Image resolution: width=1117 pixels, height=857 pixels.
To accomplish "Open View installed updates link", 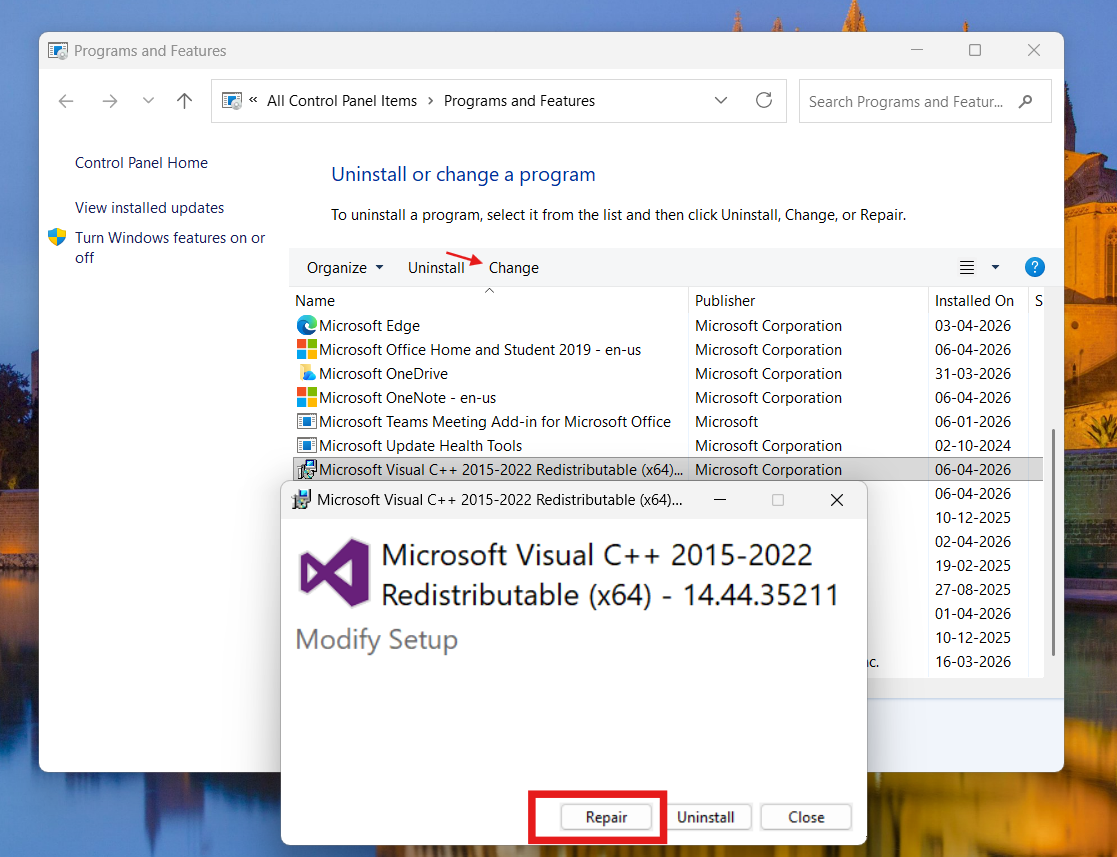I will coord(149,207).
